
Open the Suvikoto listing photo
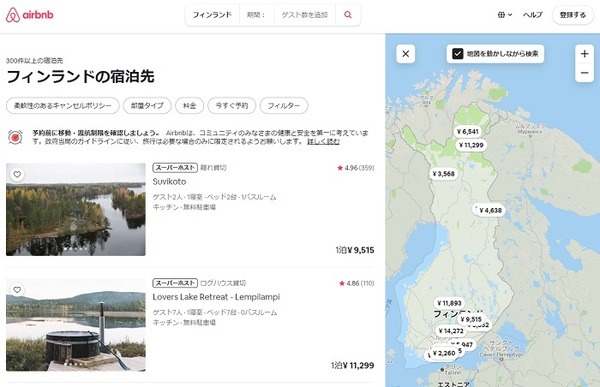[x=76, y=209]
